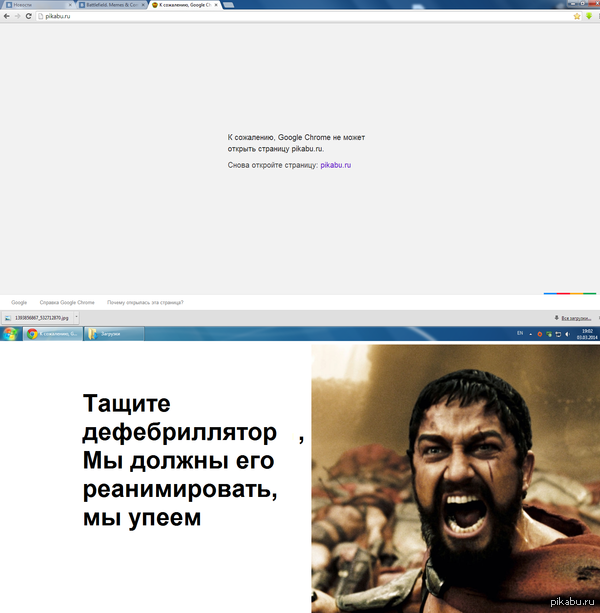Click error text "К сожалению, Google Chrome не может"
The height and width of the screenshot is (613, 600).
click(x=296, y=137)
